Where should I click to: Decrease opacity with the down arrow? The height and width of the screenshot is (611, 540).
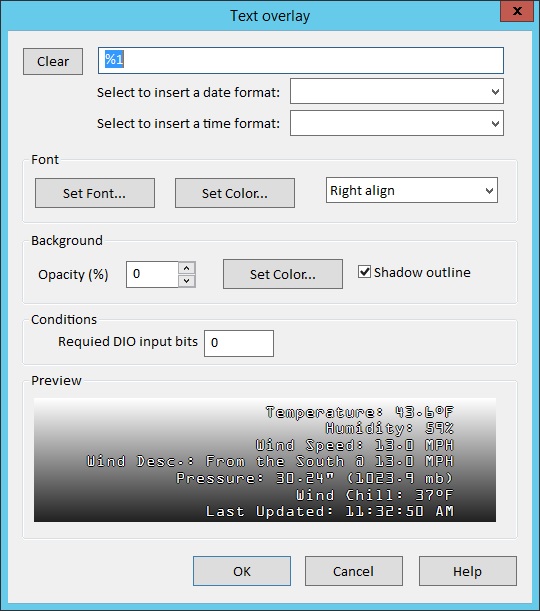[x=187, y=281]
